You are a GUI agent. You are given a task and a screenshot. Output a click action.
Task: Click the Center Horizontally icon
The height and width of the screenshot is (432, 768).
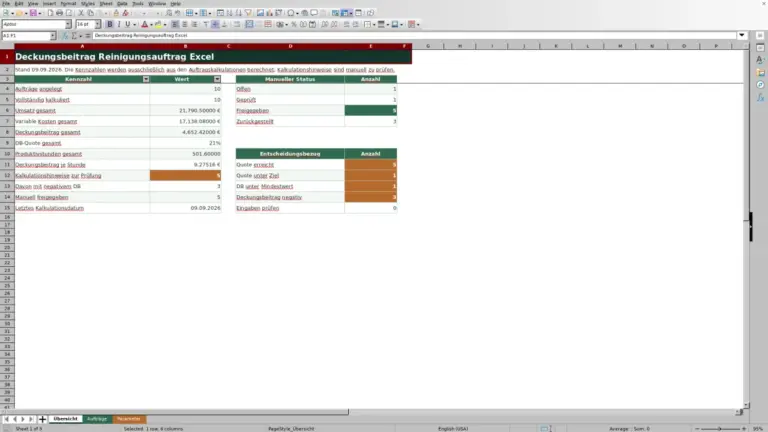185,24
